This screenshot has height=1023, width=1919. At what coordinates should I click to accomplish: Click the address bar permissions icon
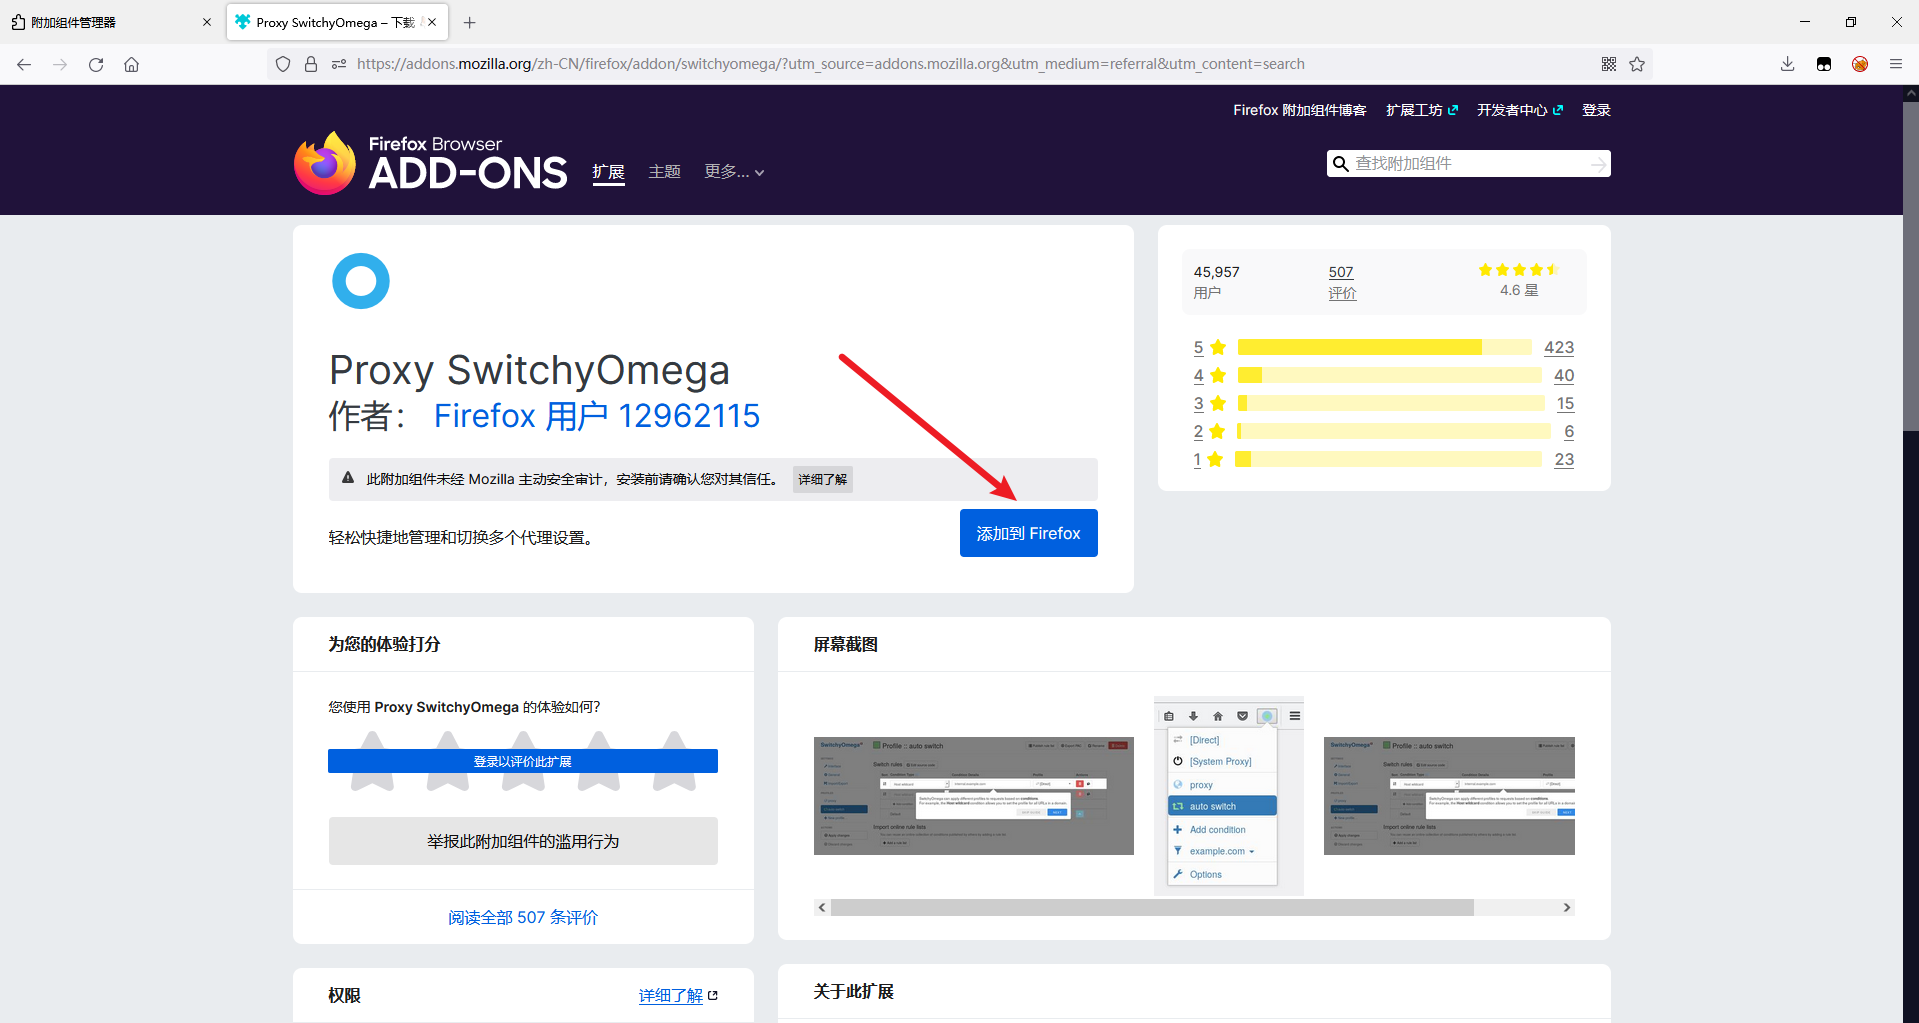click(x=339, y=64)
